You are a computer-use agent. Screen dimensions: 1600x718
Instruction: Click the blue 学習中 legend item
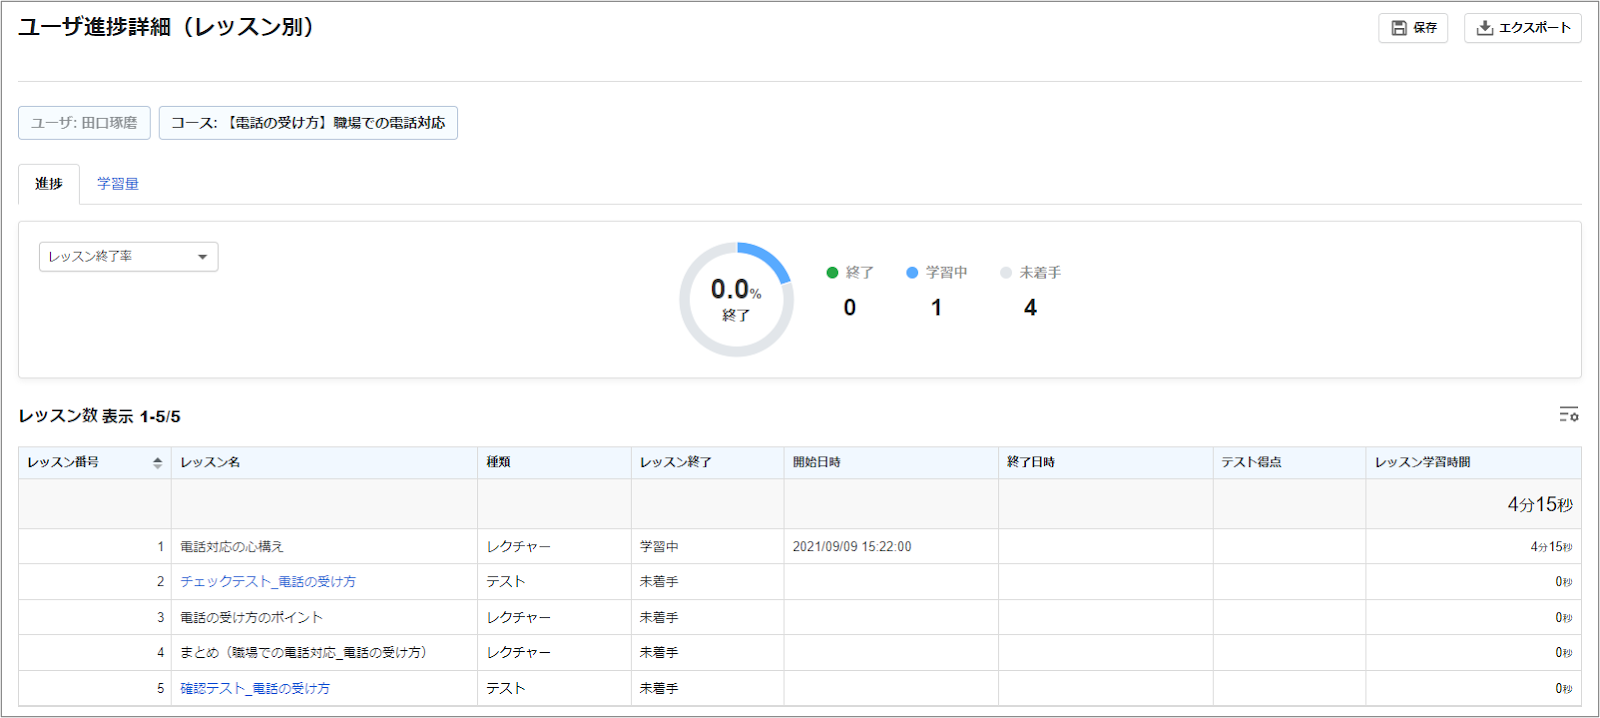pyautogui.click(x=937, y=272)
